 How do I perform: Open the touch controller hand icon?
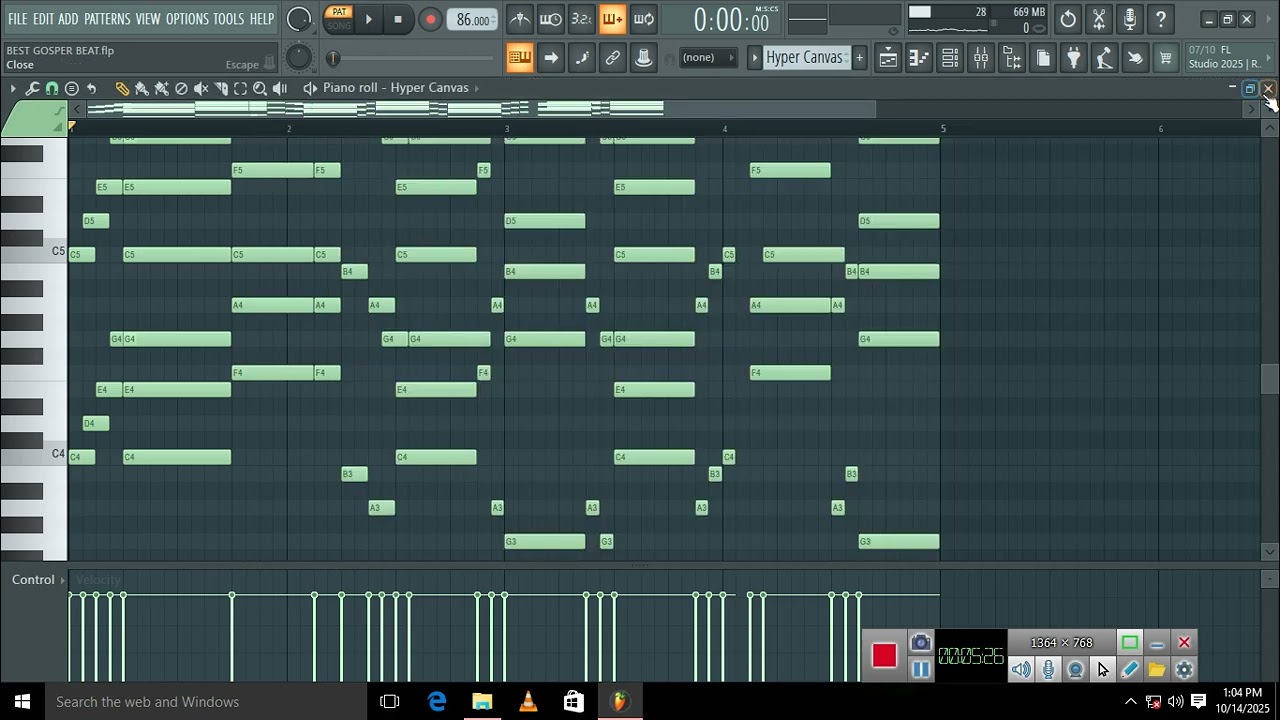(1135, 58)
